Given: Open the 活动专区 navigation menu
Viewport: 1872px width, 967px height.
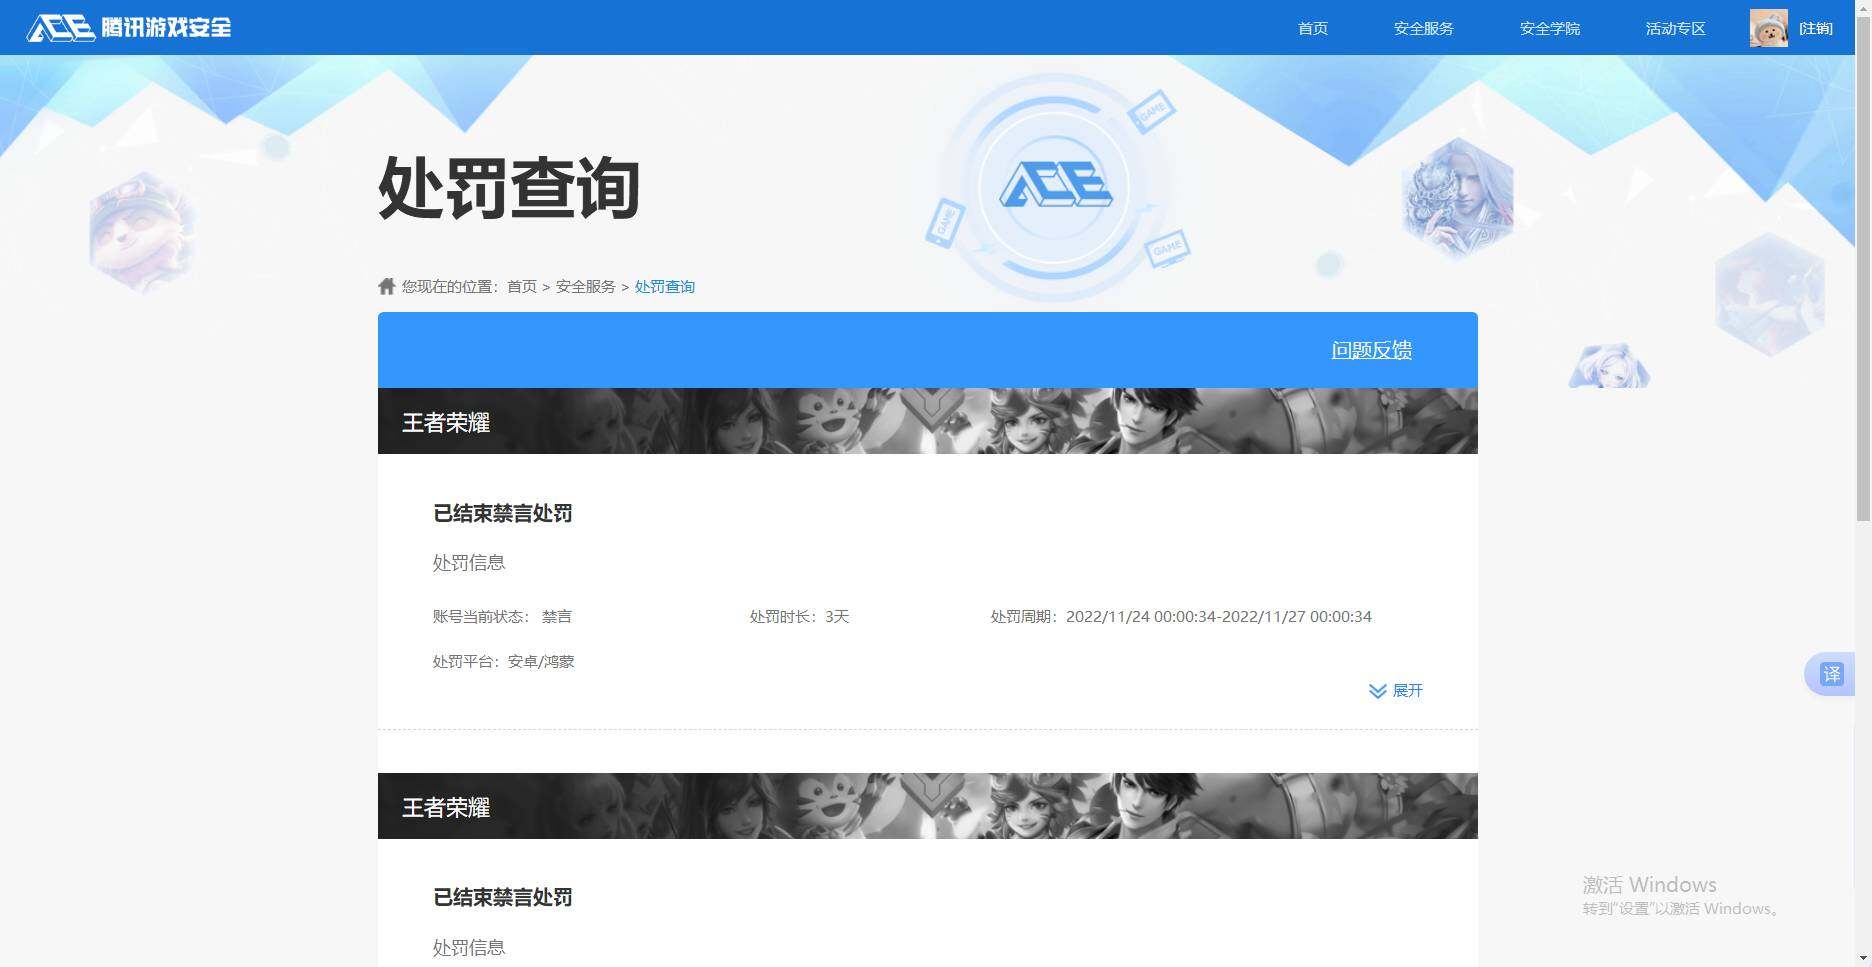Looking at the screenshot, I should pos(1675,28).
